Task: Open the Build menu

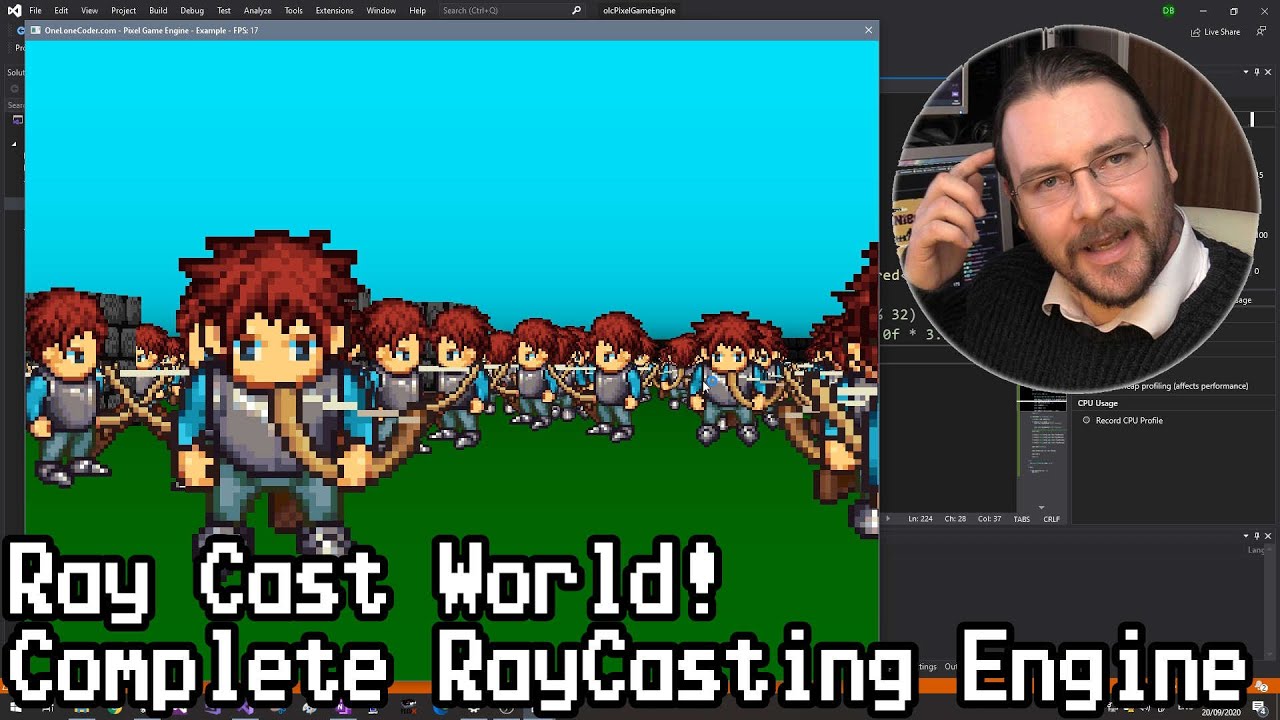Action: 158,10
